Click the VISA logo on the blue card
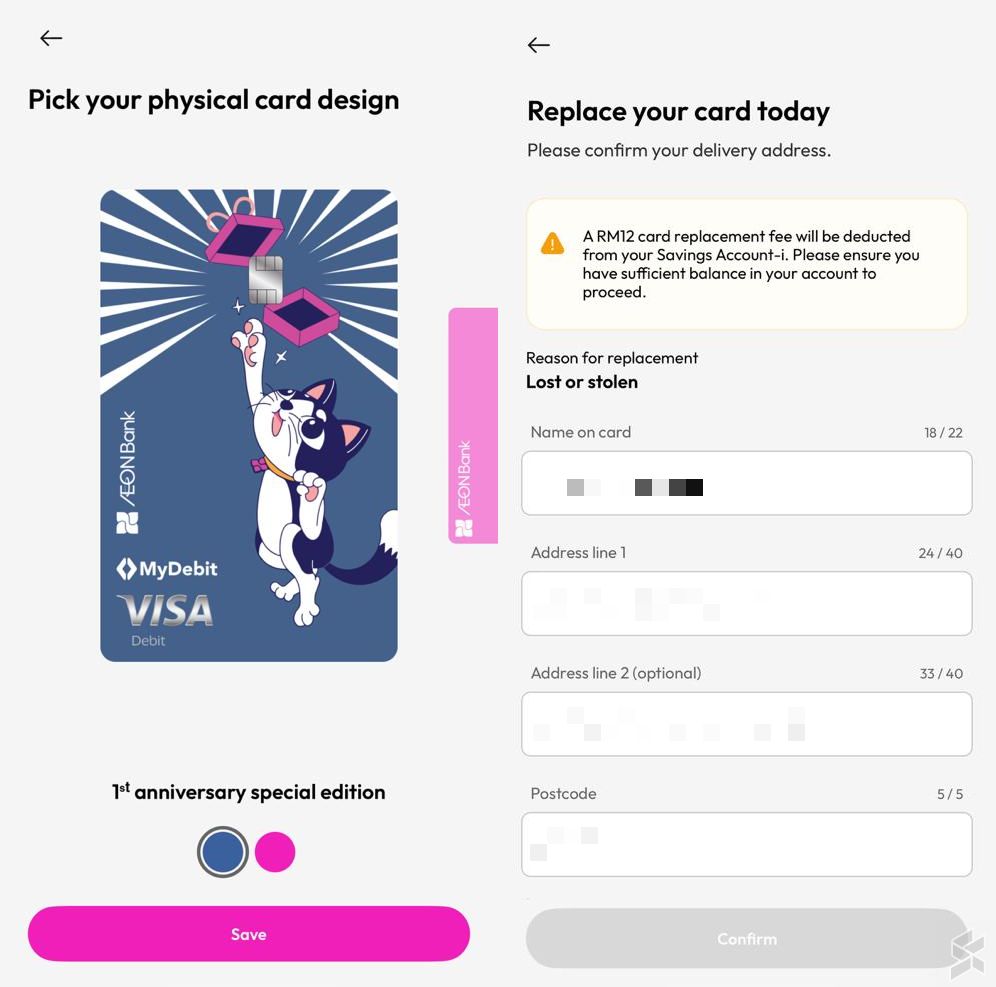Screen dimensions: 996x987 [165, 610]
